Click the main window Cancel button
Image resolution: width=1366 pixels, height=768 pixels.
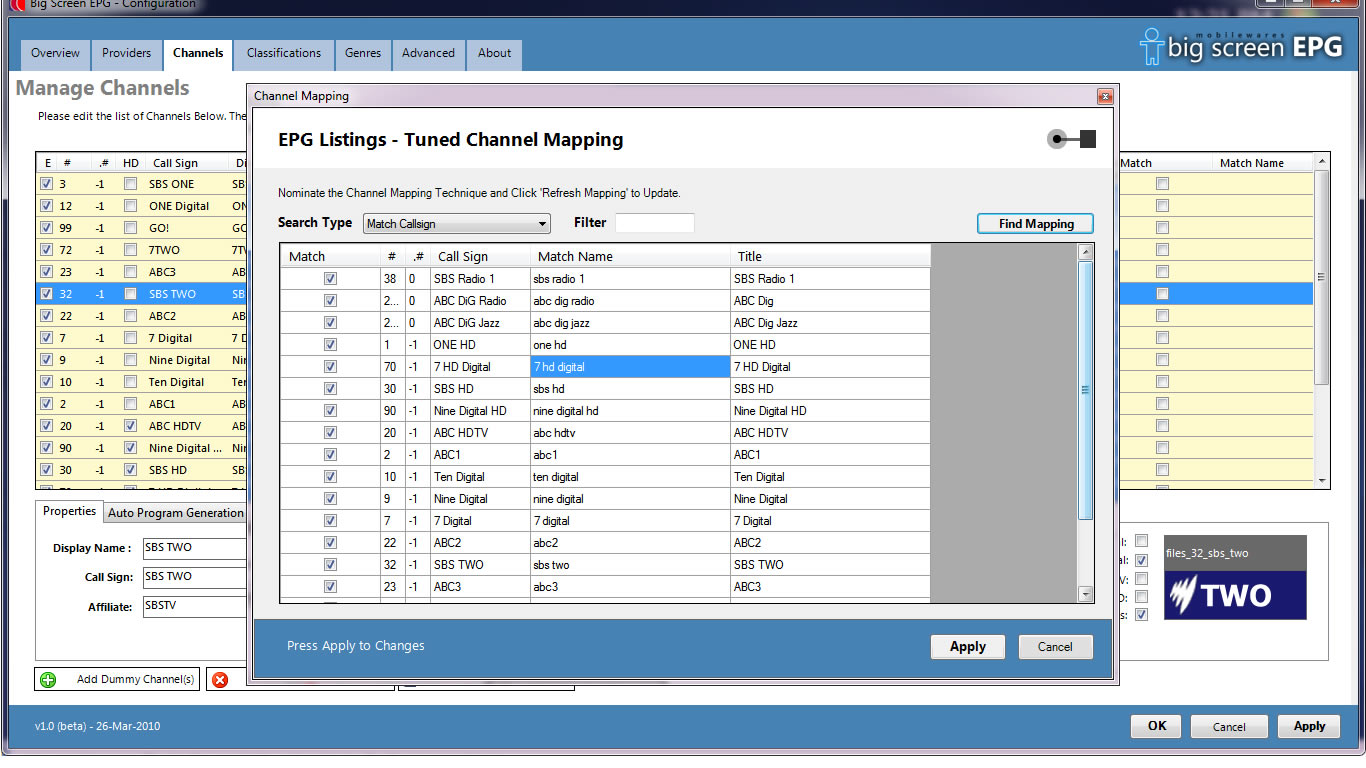[x=1229, y=727]
